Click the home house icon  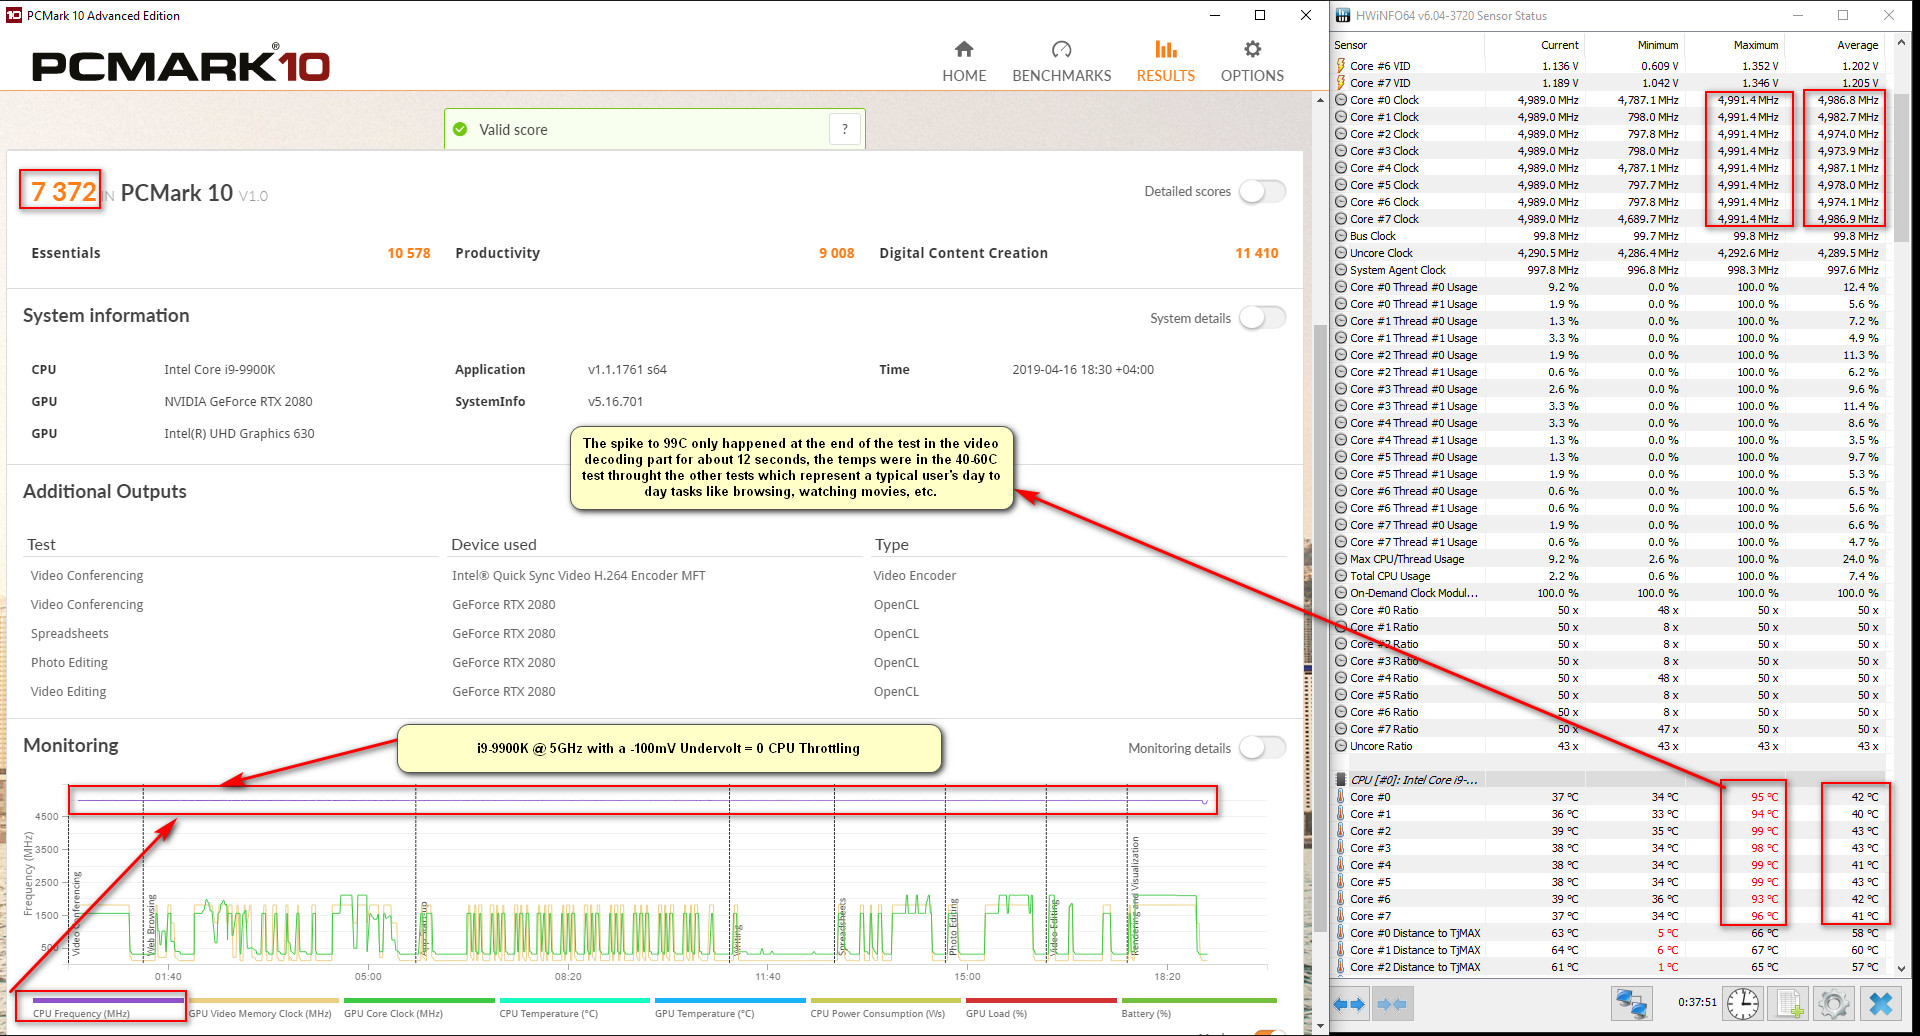click(x=964, y=49)
